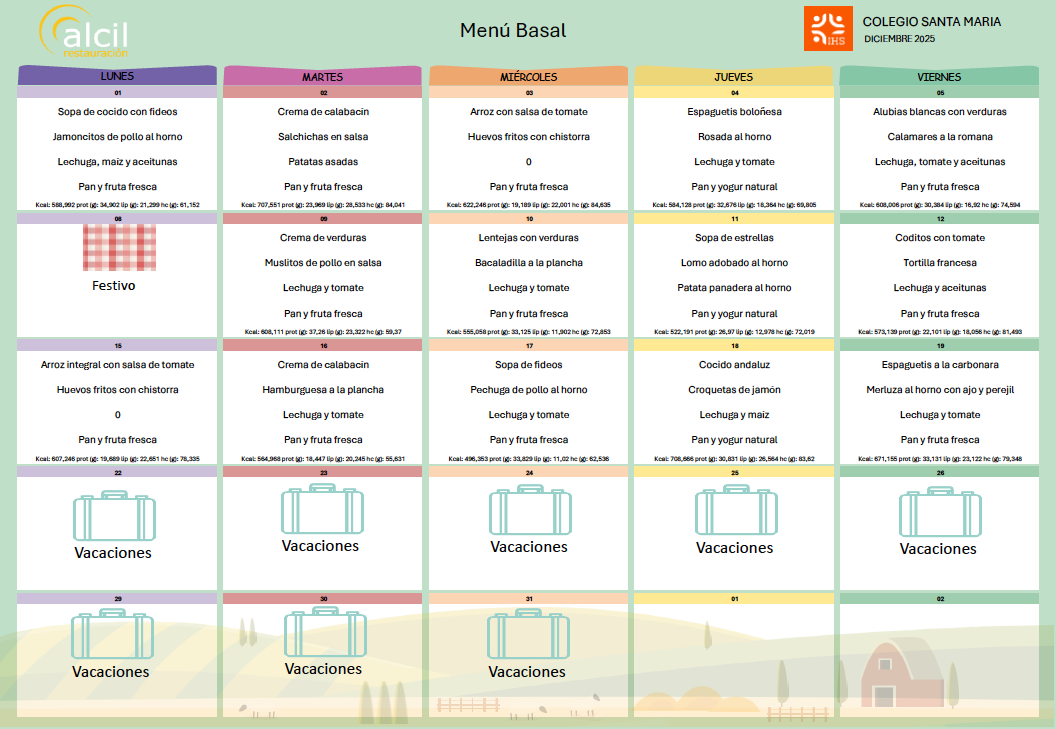Click the VIERNES column header
This screenshot has width=1056, height=729.
(x=939, y=77)
